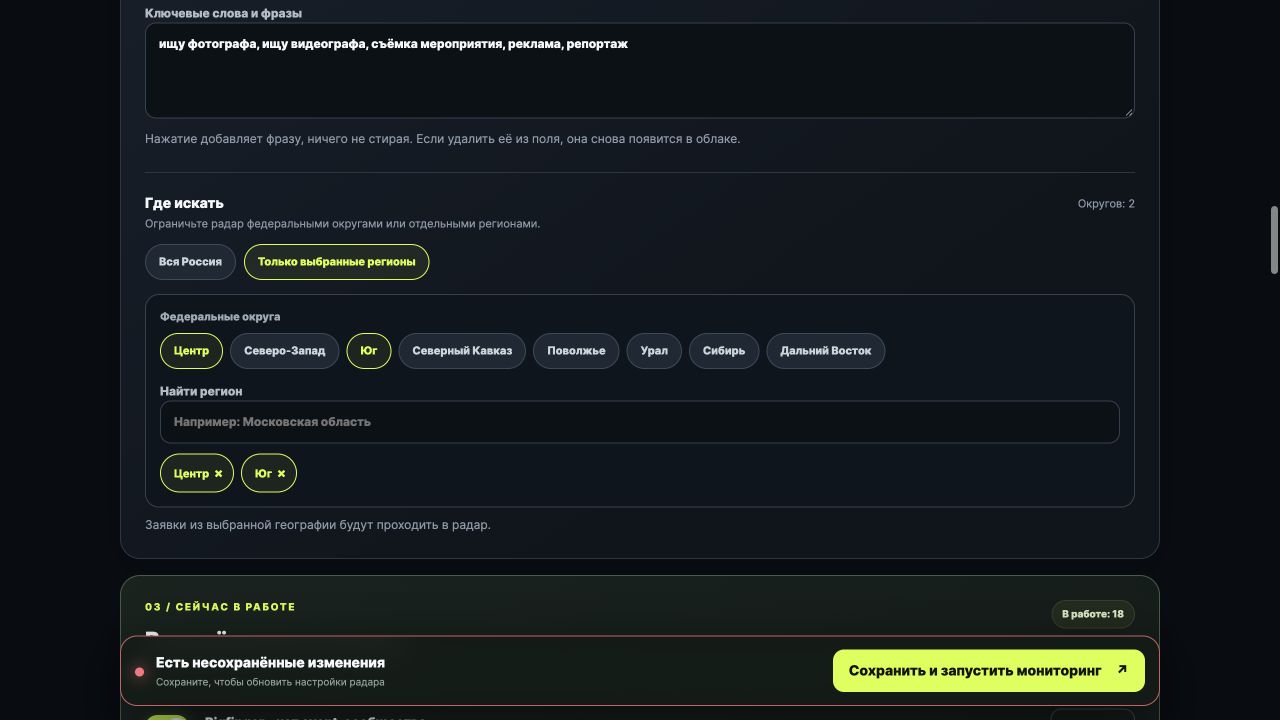Remove the selected Центр × chip under region search
This screenshot has width=1280, height=720.
coord(197,474)
